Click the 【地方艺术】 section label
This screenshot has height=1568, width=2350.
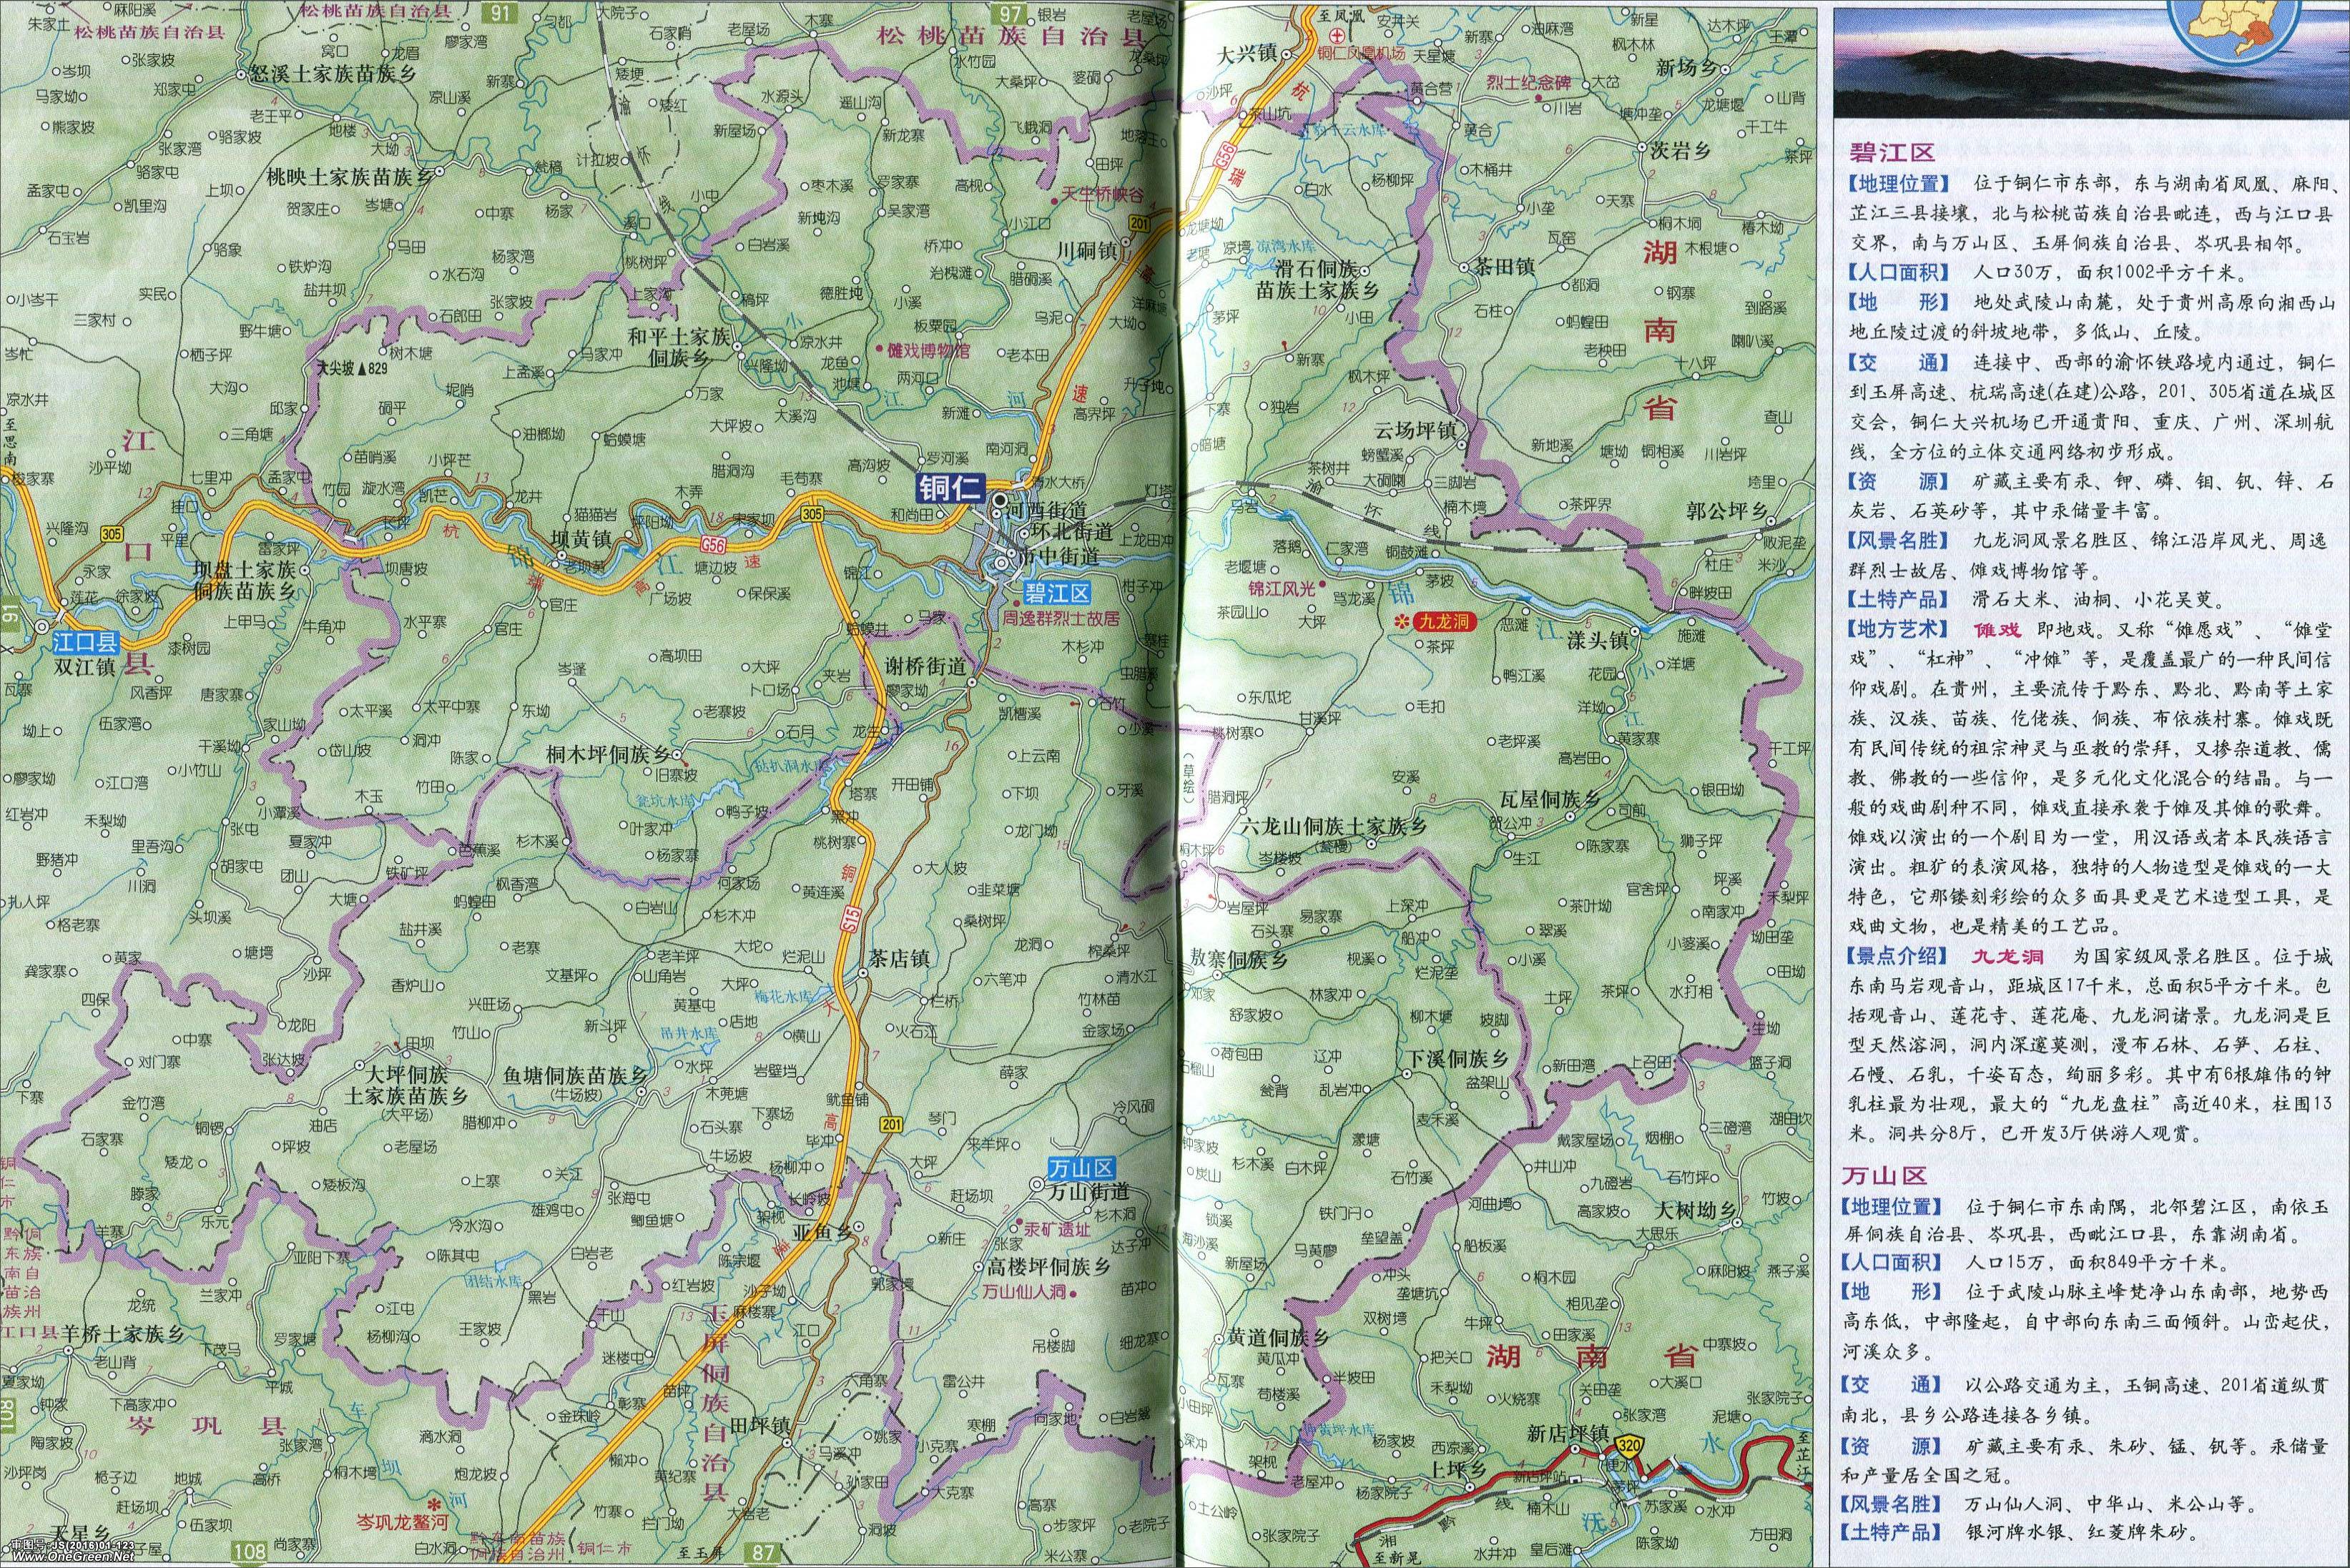(x=1897, y=629)
